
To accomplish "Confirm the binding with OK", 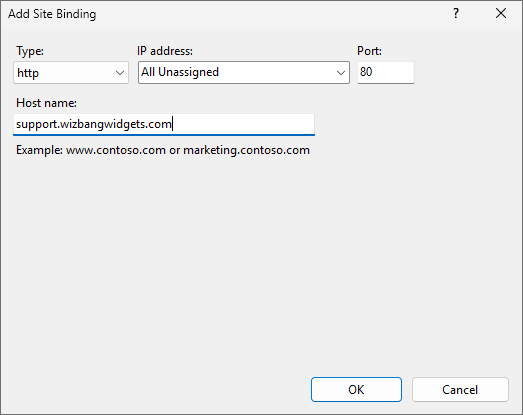I will (356, 389).
